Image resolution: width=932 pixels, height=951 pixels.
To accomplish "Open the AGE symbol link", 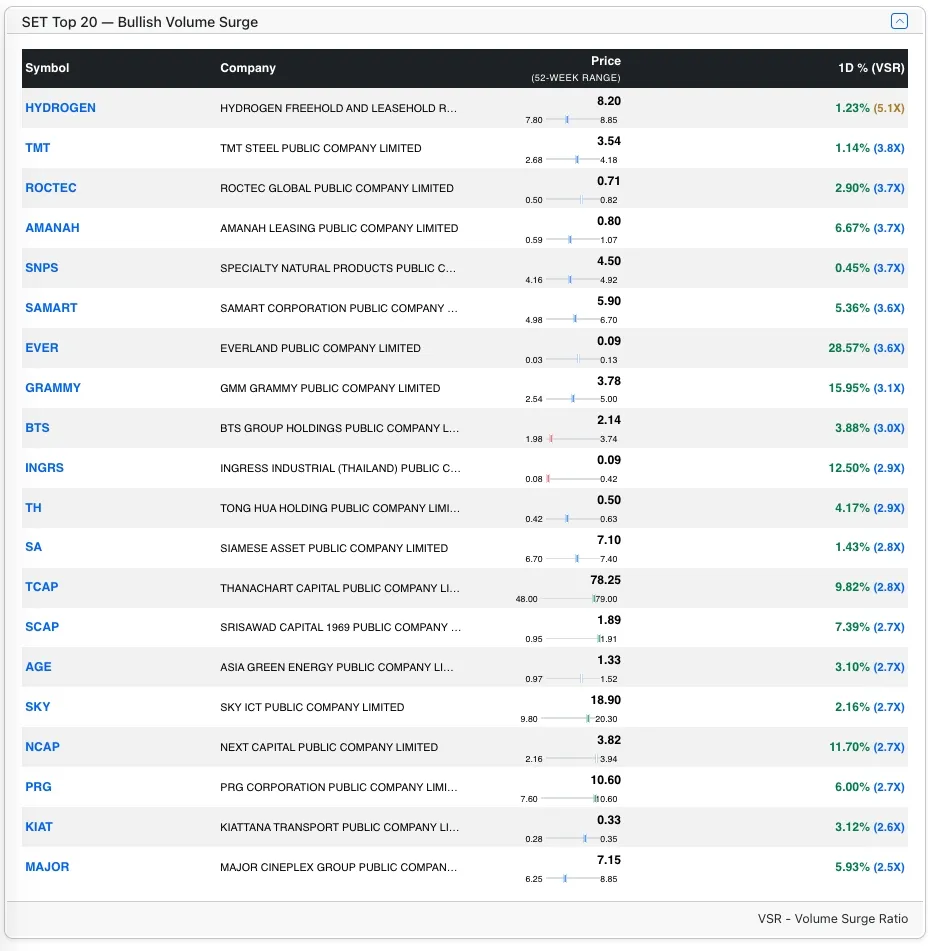I will click(x=38, y=667).
